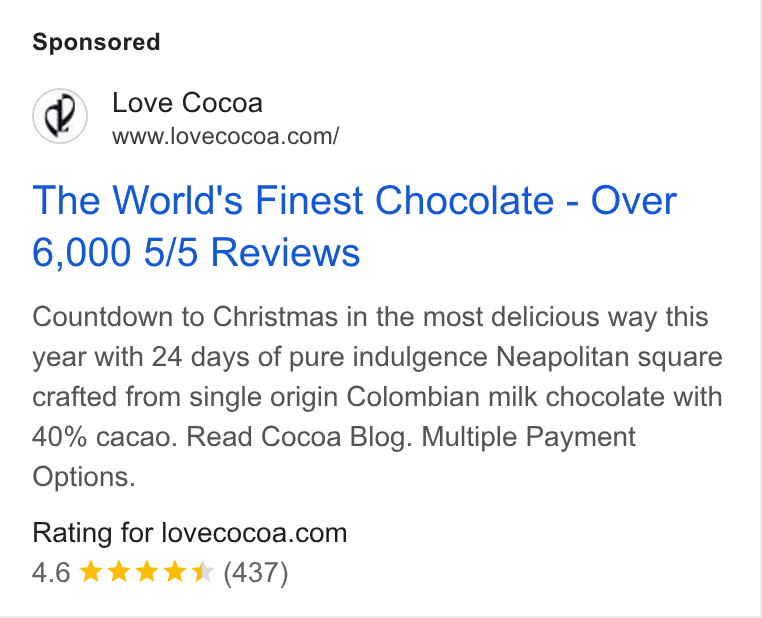Click the Read Cocoa Blog text

(x=298, y=437)
